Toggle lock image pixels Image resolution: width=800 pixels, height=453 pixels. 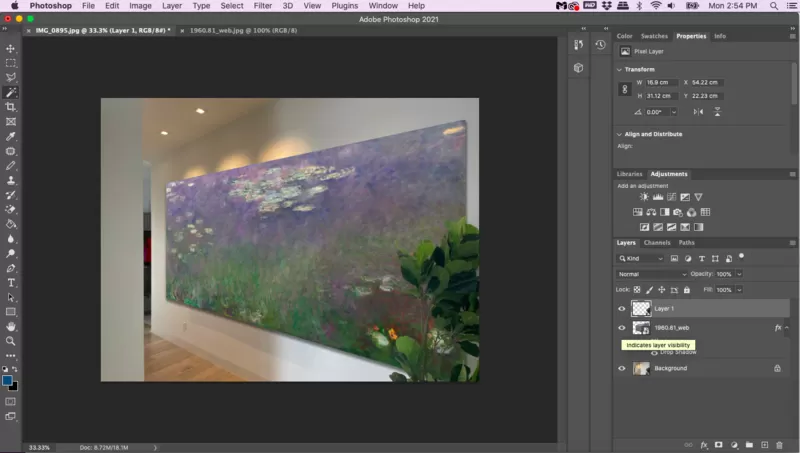(649, 290)
